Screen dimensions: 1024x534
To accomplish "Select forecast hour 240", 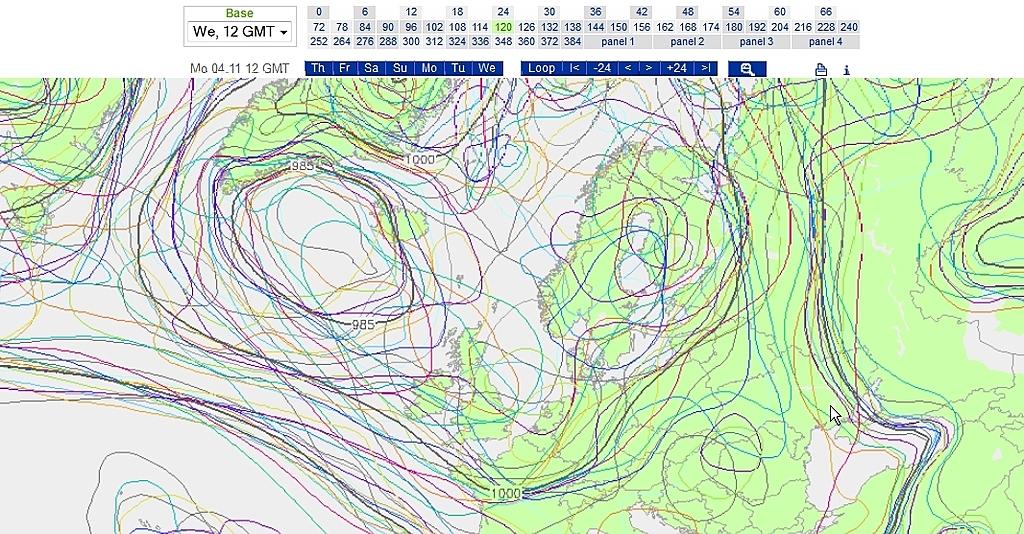I will (849, 27).
